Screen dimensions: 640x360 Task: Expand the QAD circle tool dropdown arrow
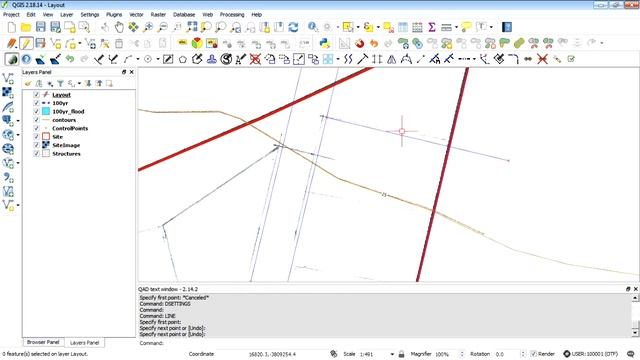click(158, 59)
